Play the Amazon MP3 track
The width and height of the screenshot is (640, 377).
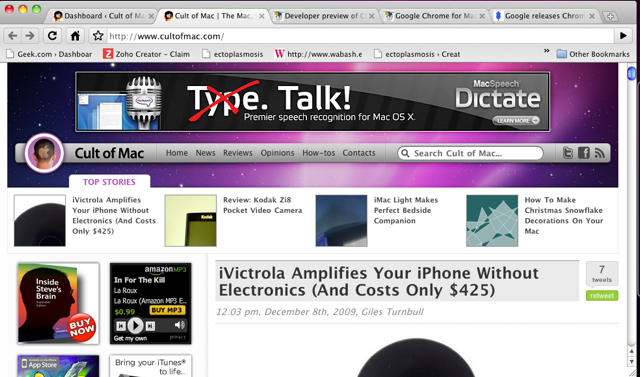click(x=135, y=325)
